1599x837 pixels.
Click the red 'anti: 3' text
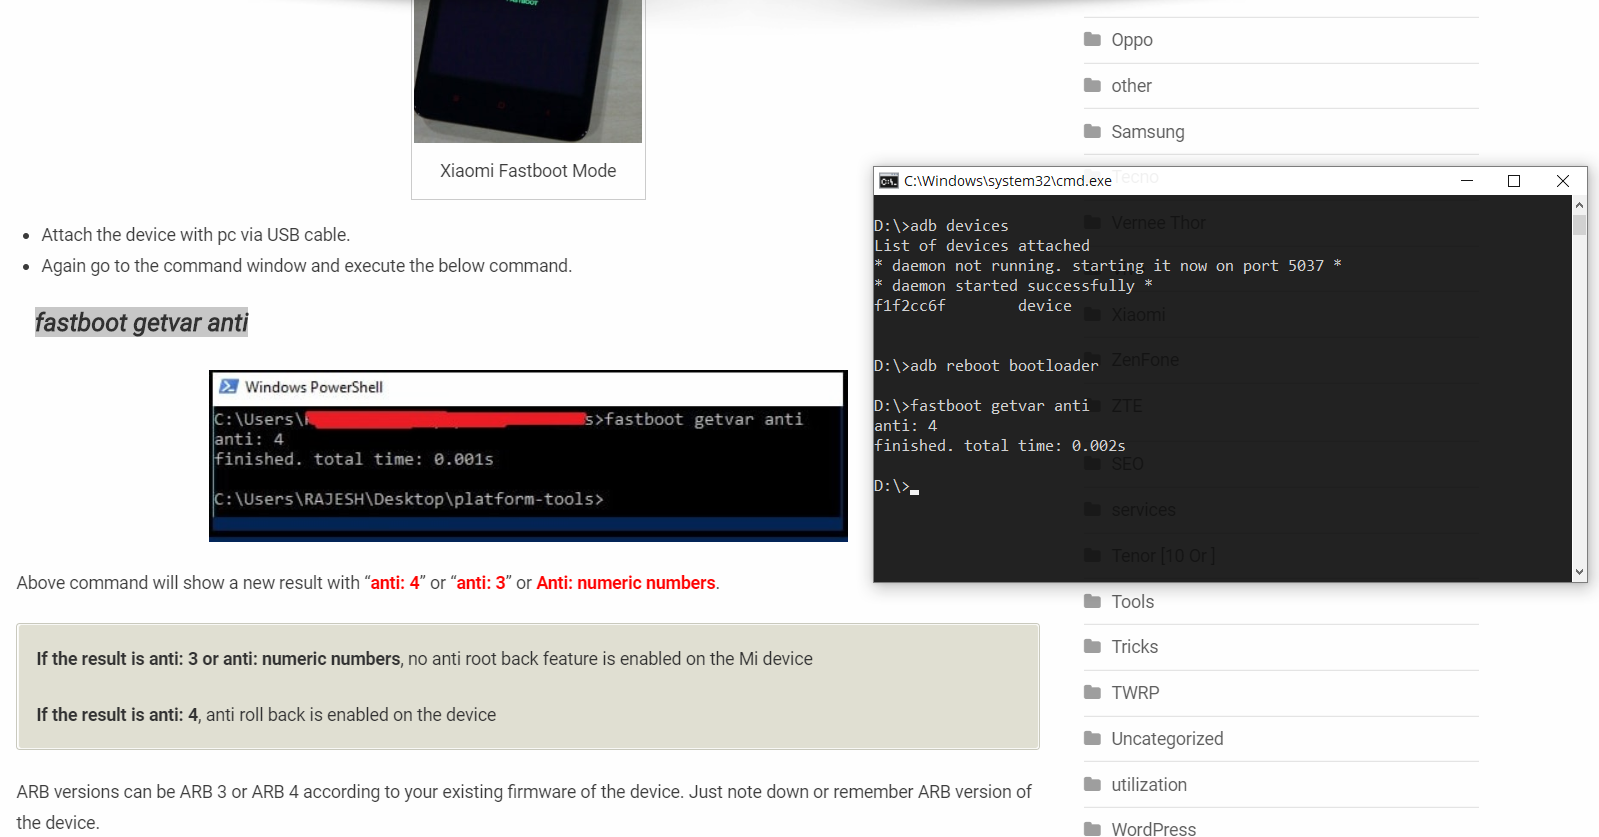pos(481,583)
